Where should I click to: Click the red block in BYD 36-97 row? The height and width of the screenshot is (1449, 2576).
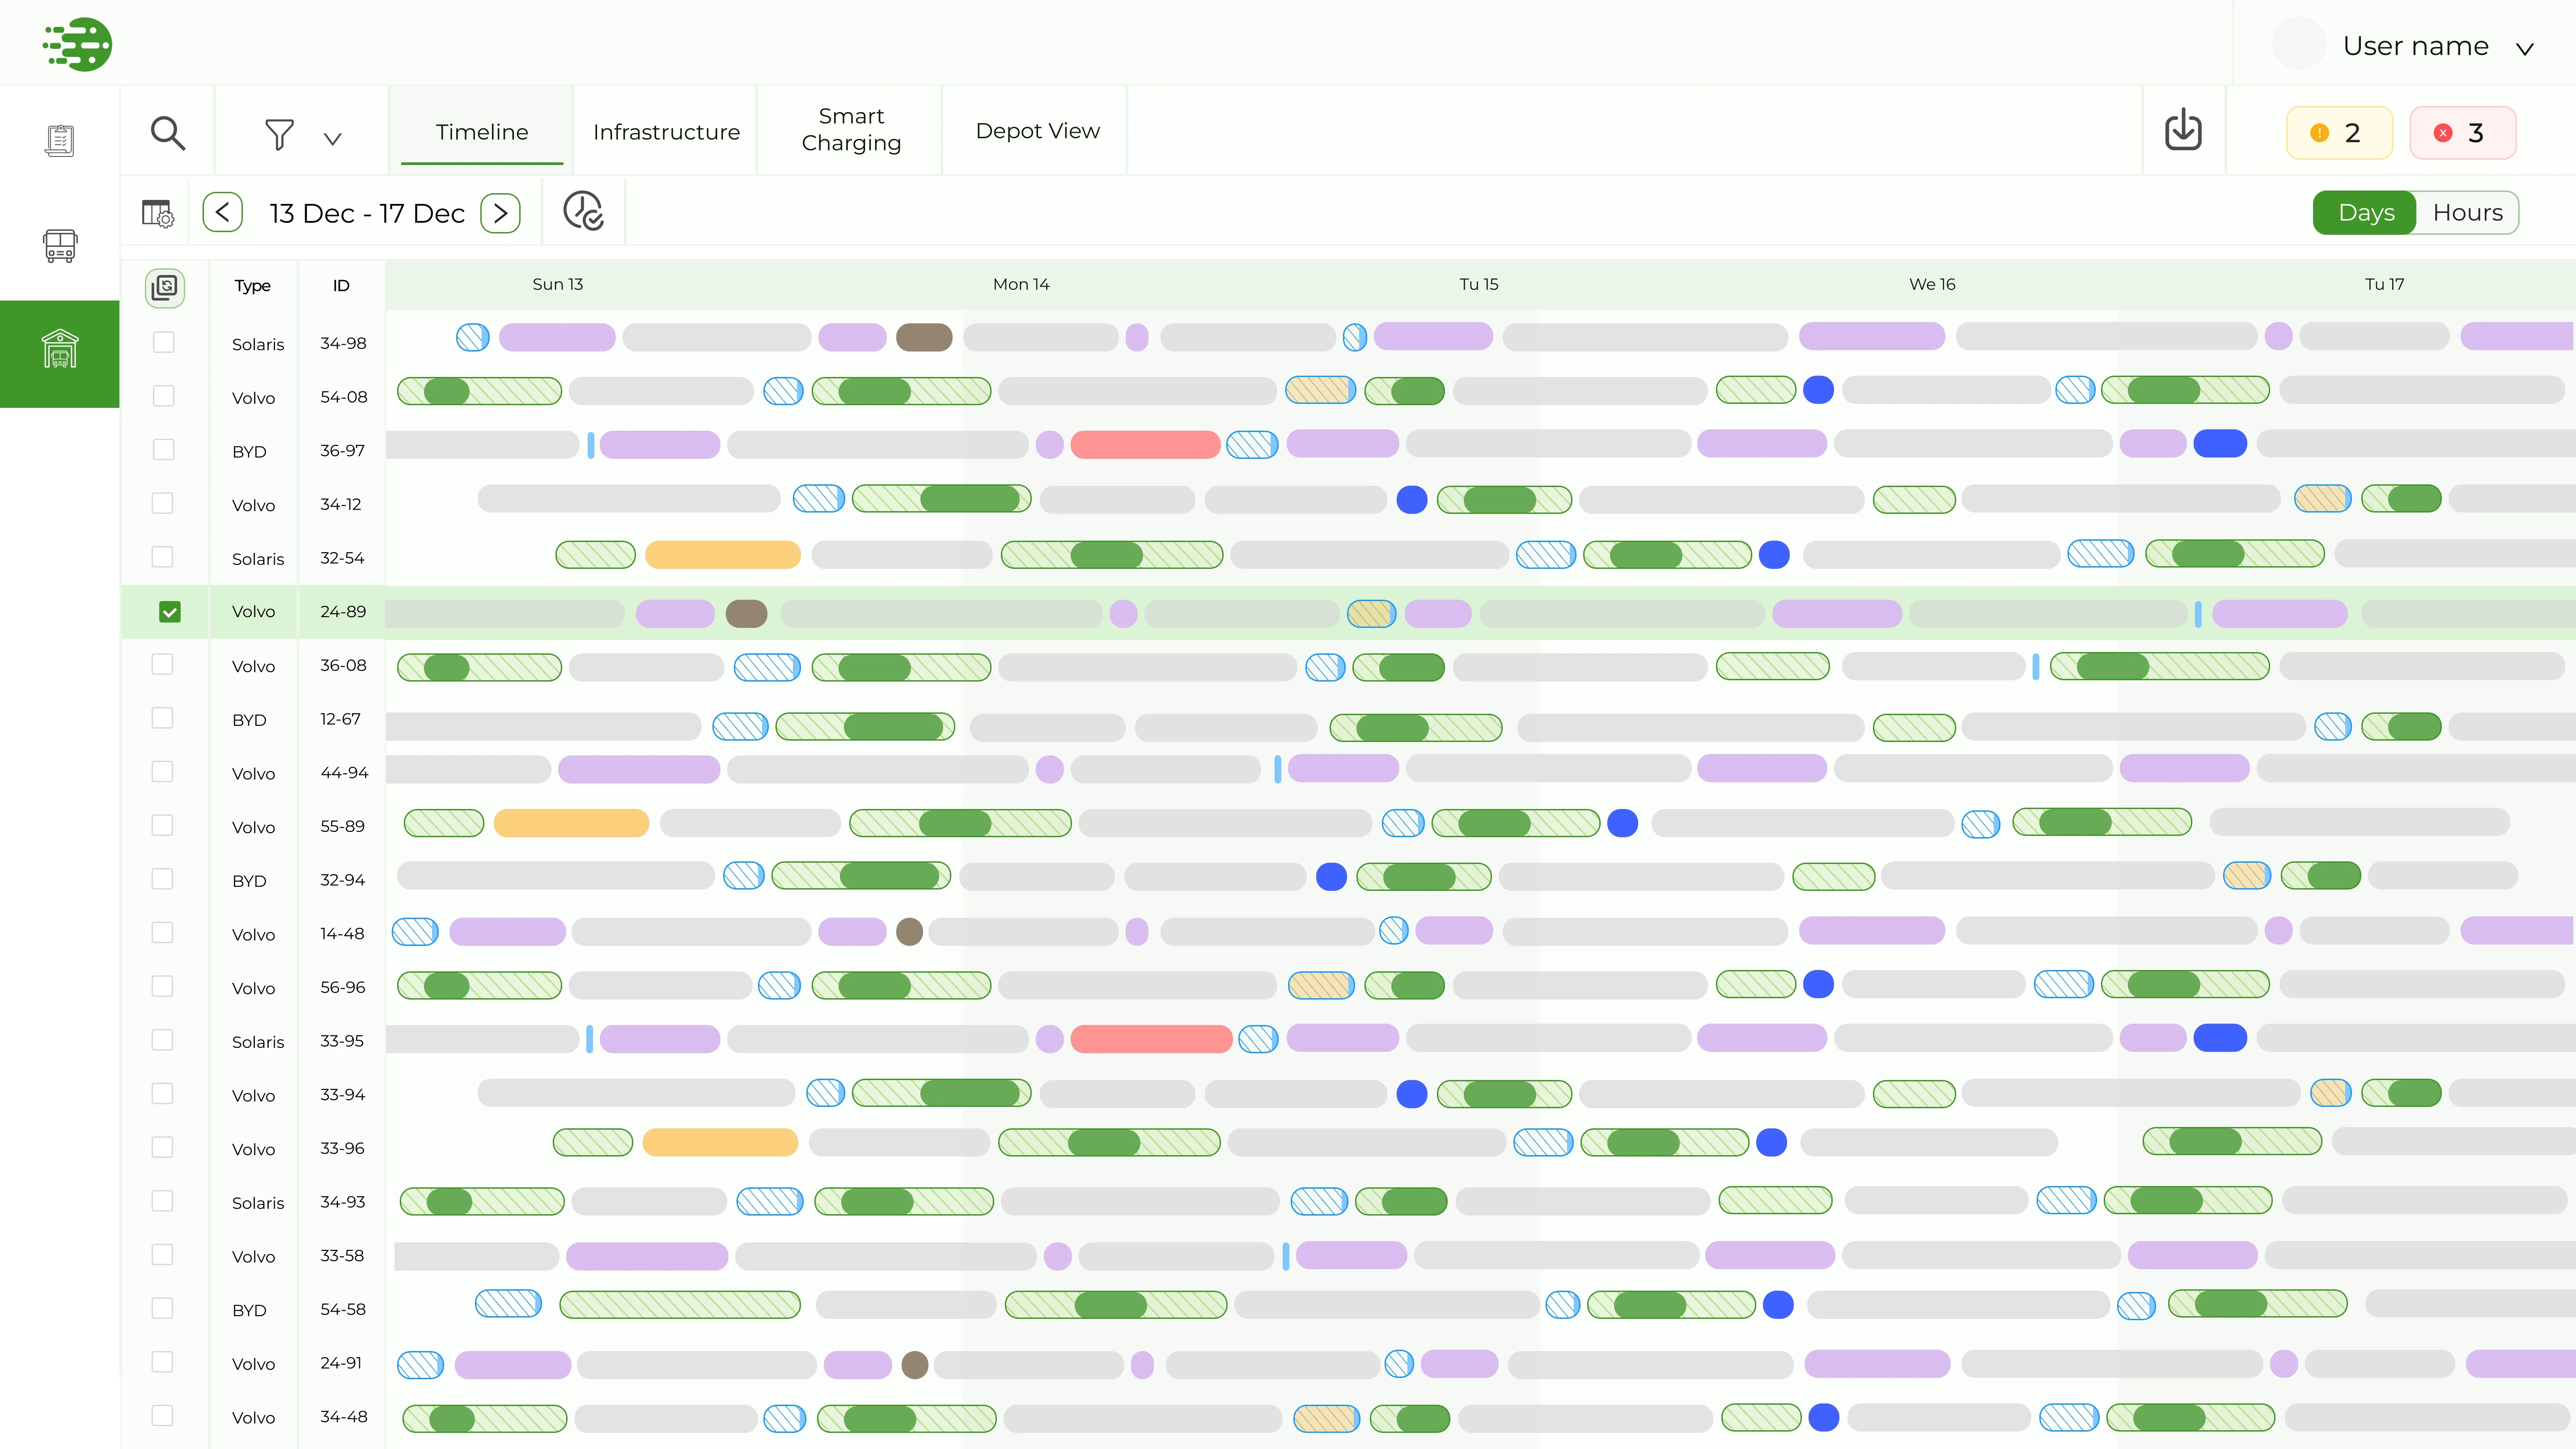coord(1145,444)
